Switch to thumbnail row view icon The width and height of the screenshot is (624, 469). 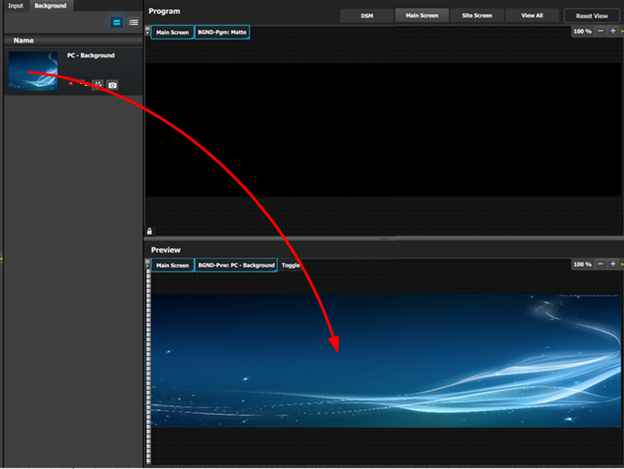117,22
